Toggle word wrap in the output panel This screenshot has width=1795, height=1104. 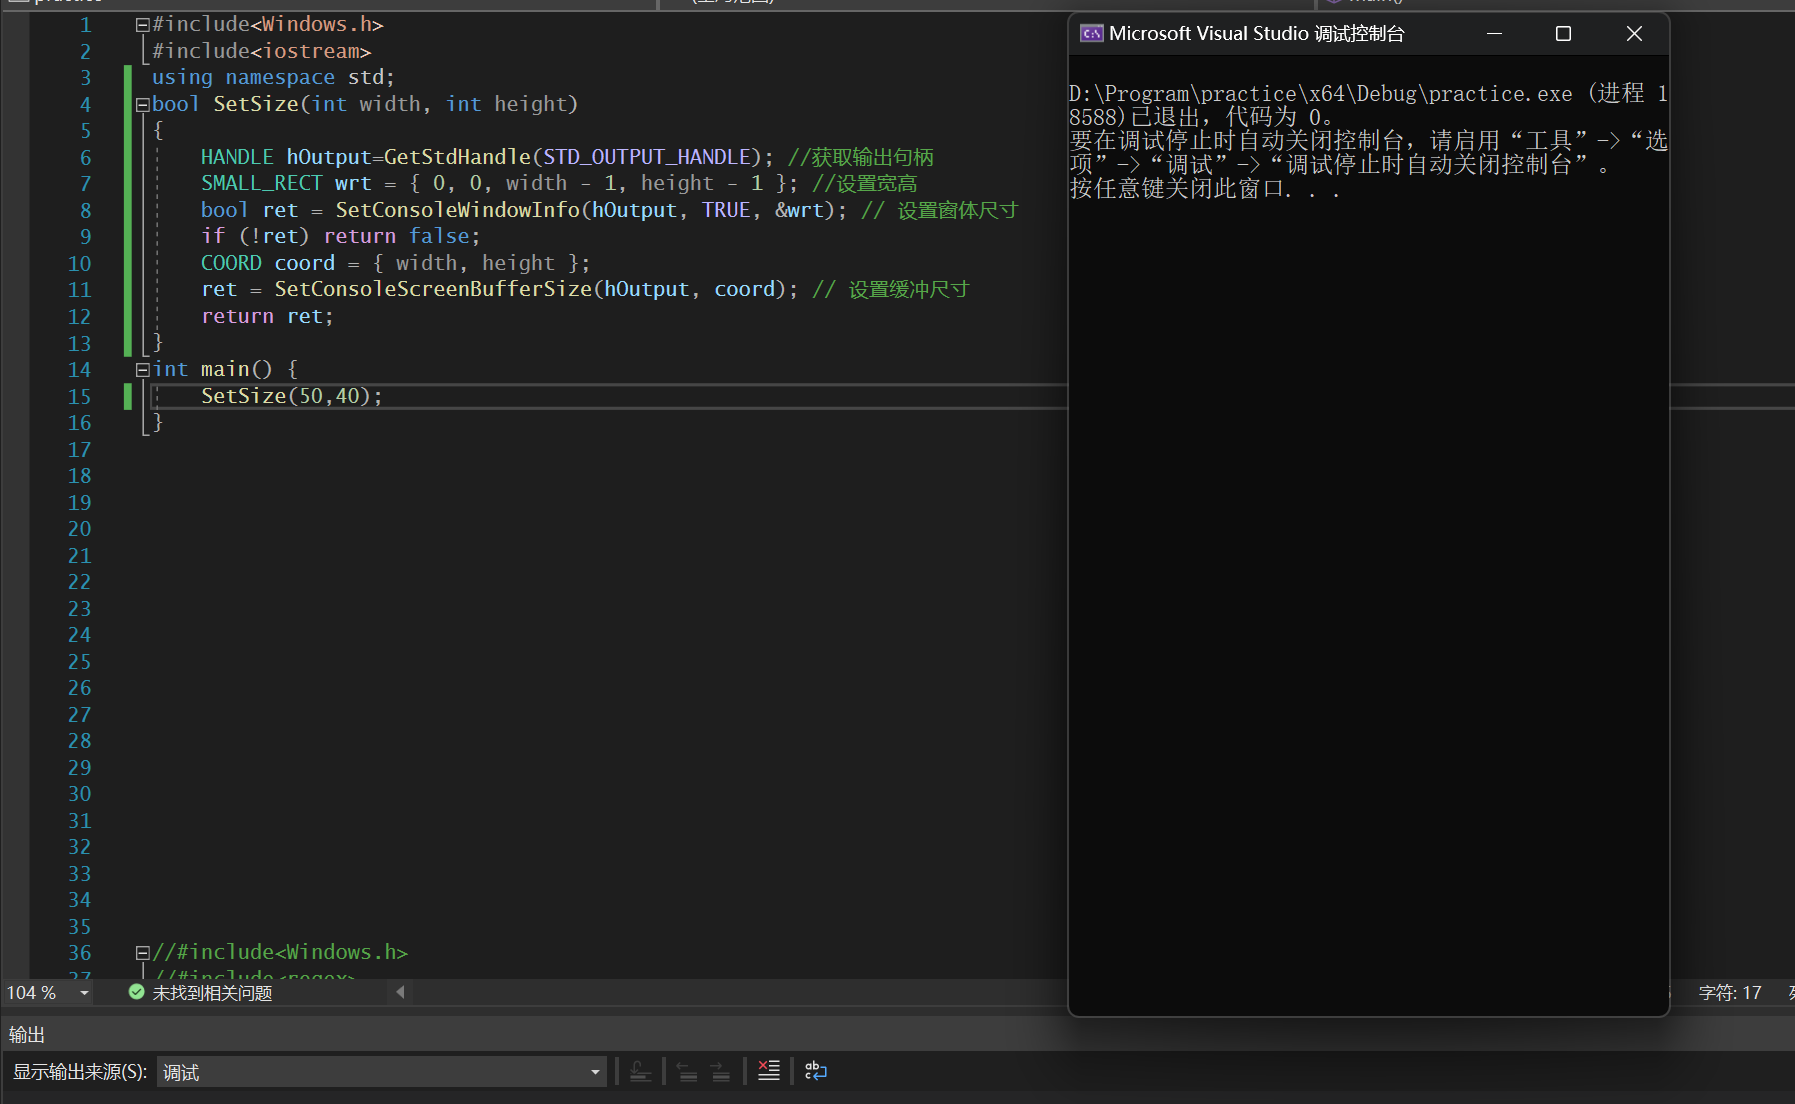point(816,1071)
